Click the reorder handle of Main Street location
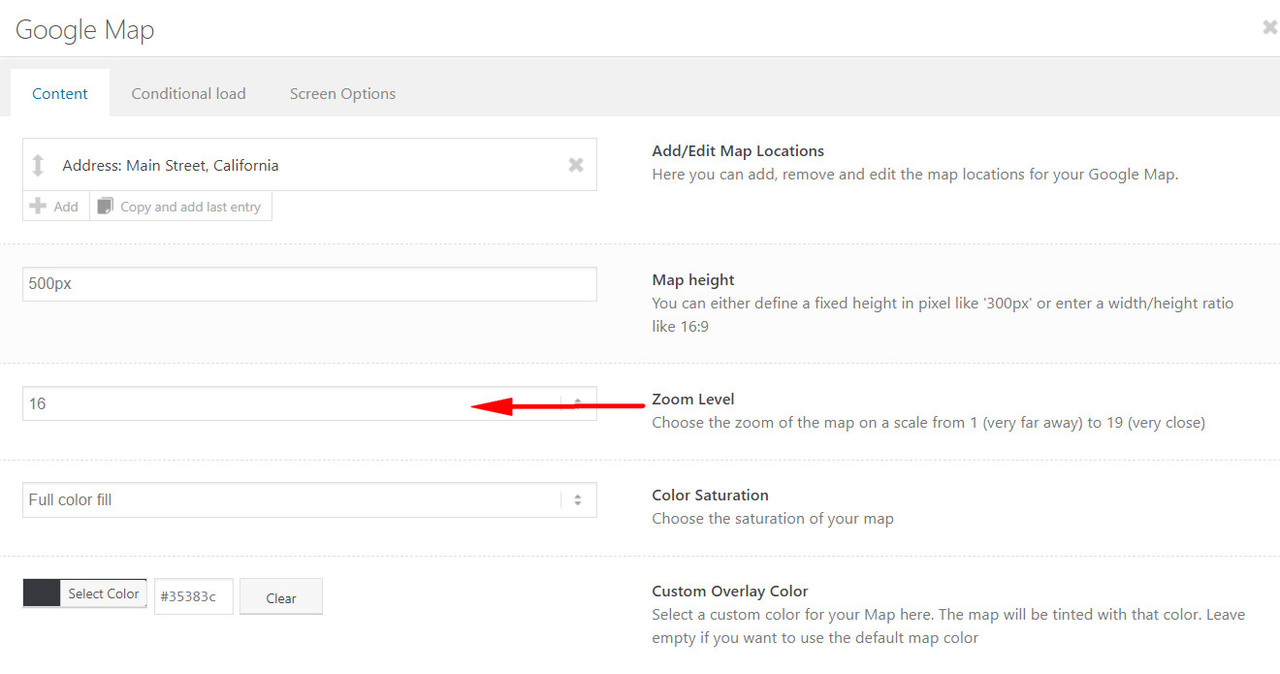 pyautogui.click(x=38, y=165)
